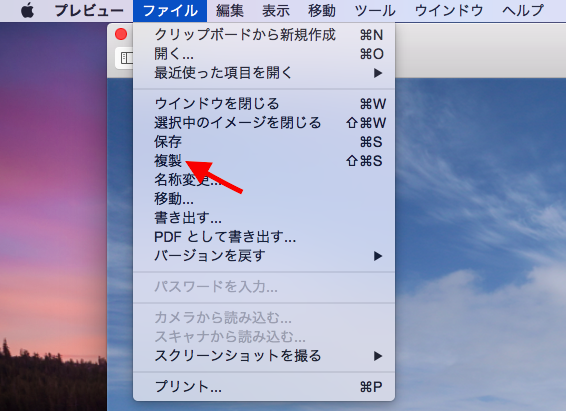
Task: Choose PDF として書き出す...
Action: click(x=264, y=237)
